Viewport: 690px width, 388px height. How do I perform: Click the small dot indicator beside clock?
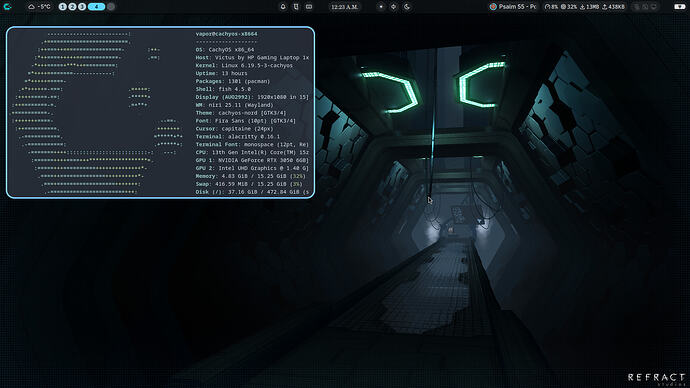[381, 7]
